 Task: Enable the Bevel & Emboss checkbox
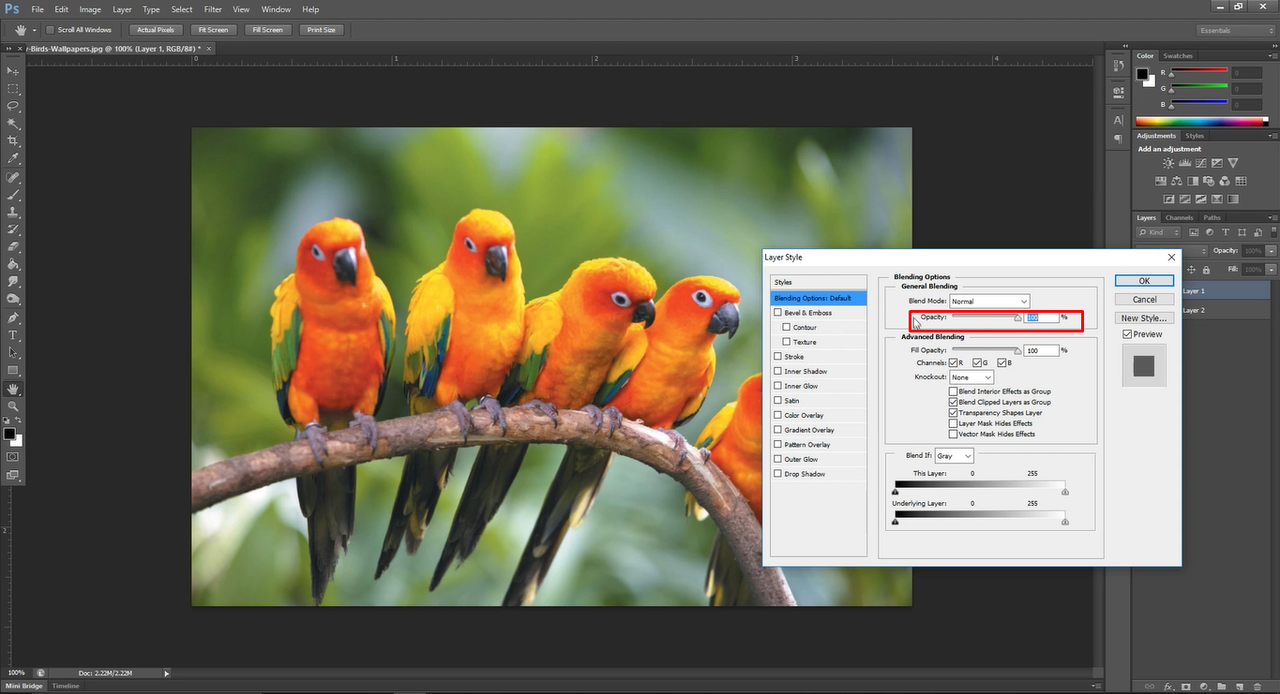click(x=778, y=313)
